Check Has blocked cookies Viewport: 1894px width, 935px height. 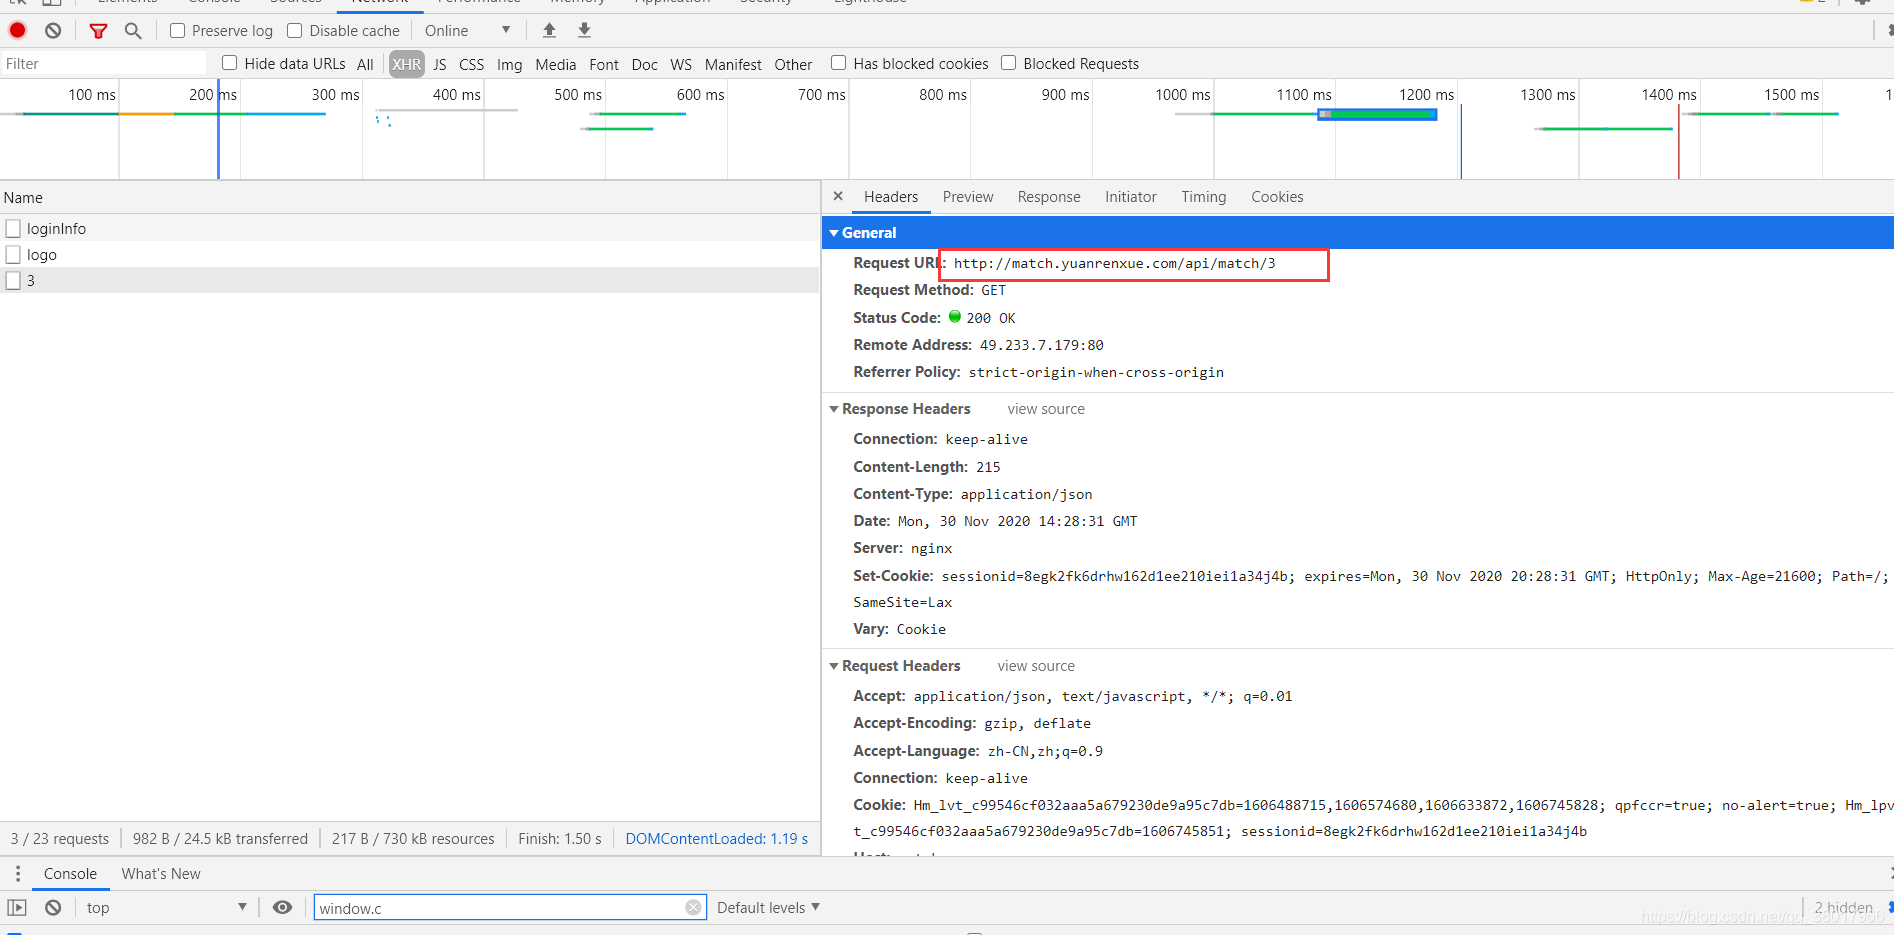point(838,62)
